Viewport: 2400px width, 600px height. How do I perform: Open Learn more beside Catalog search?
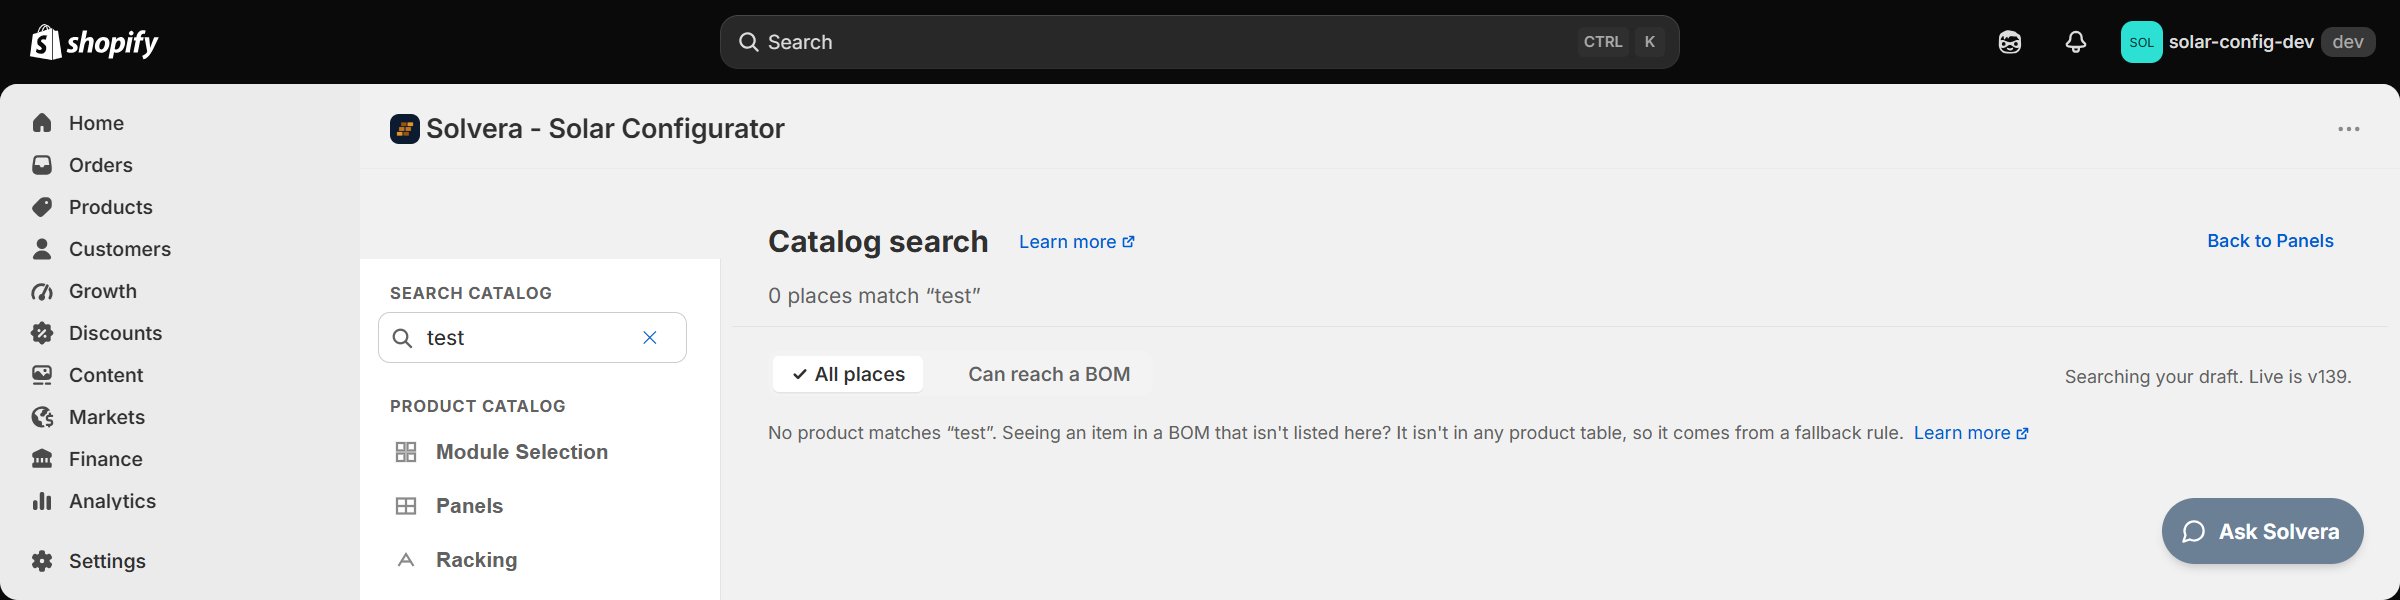(x=1077, y=242)
